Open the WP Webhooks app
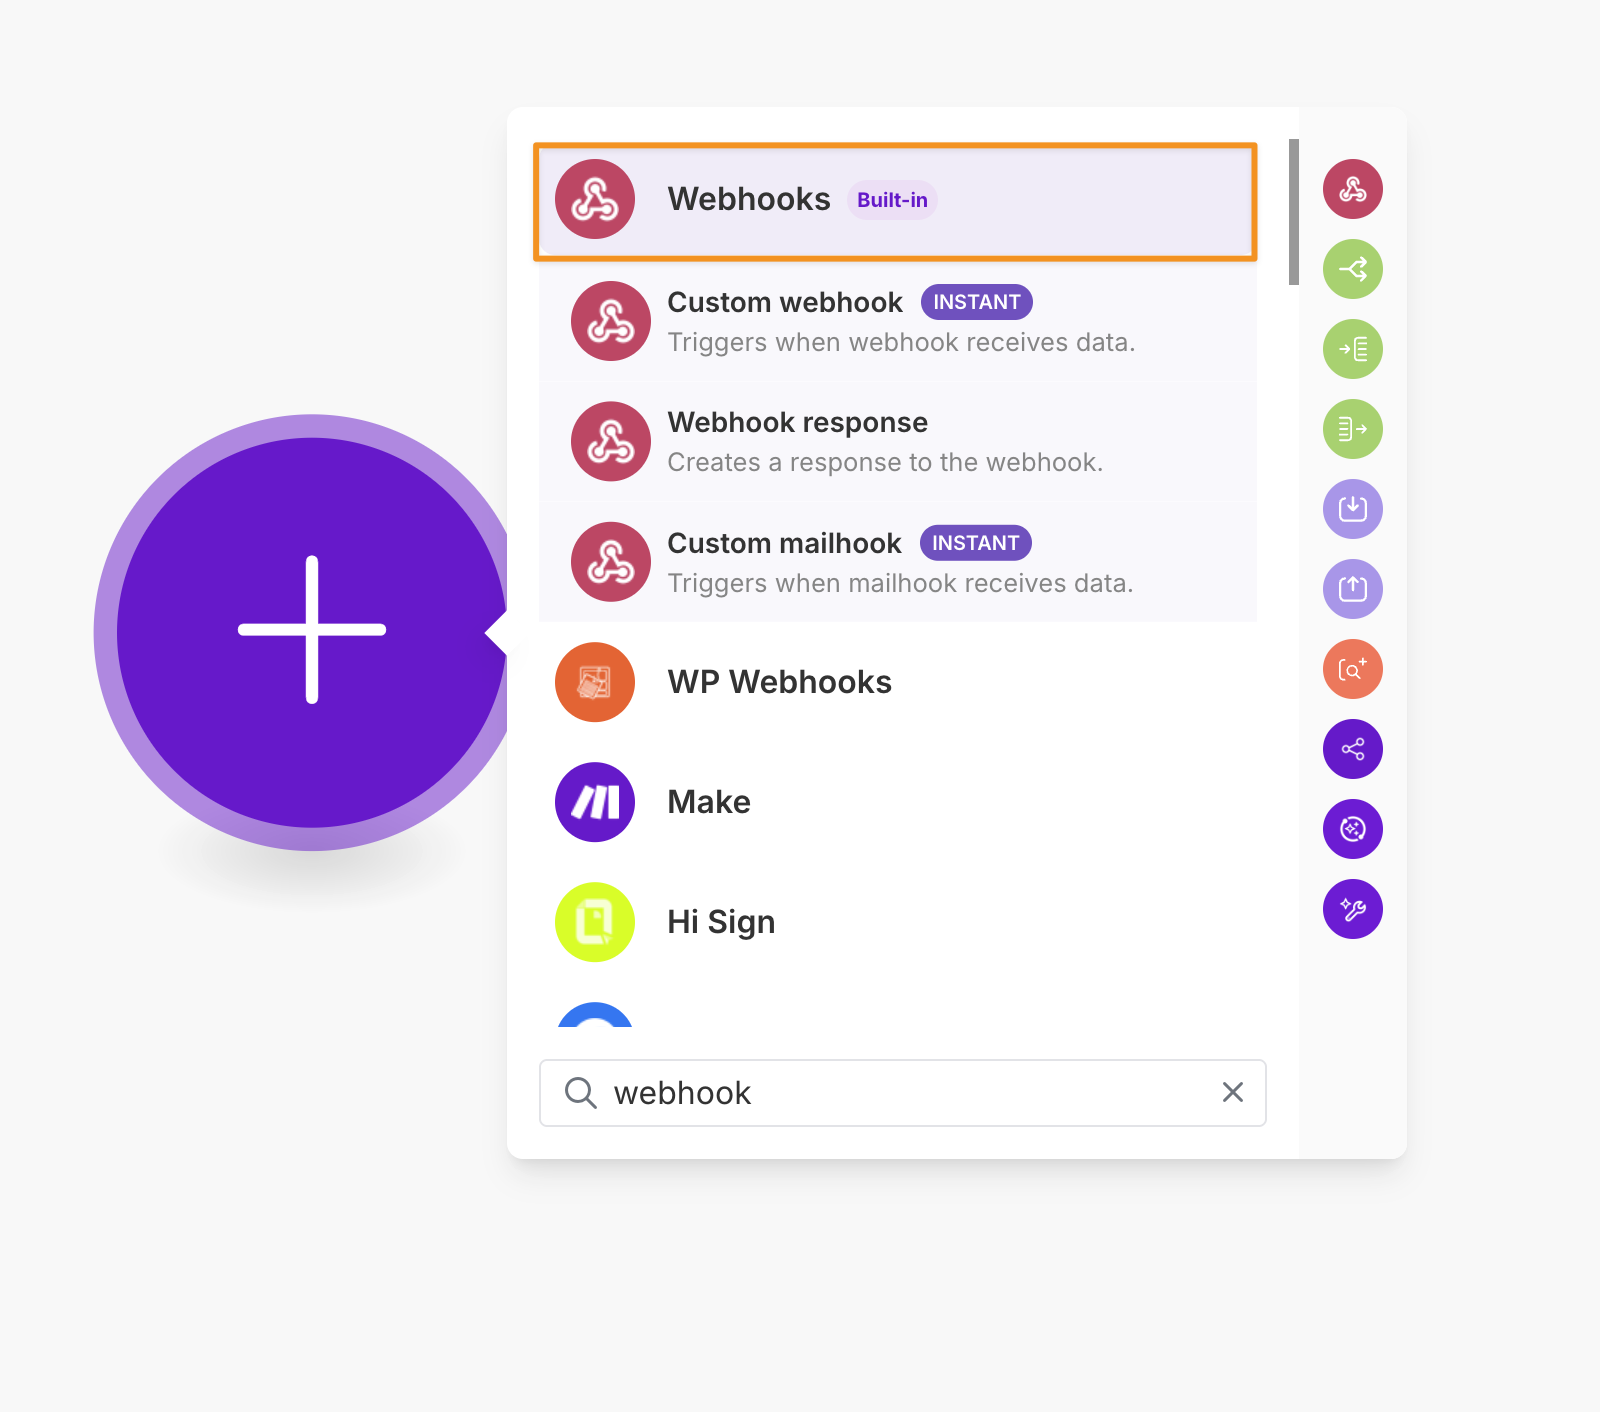 tap(897, 682)
